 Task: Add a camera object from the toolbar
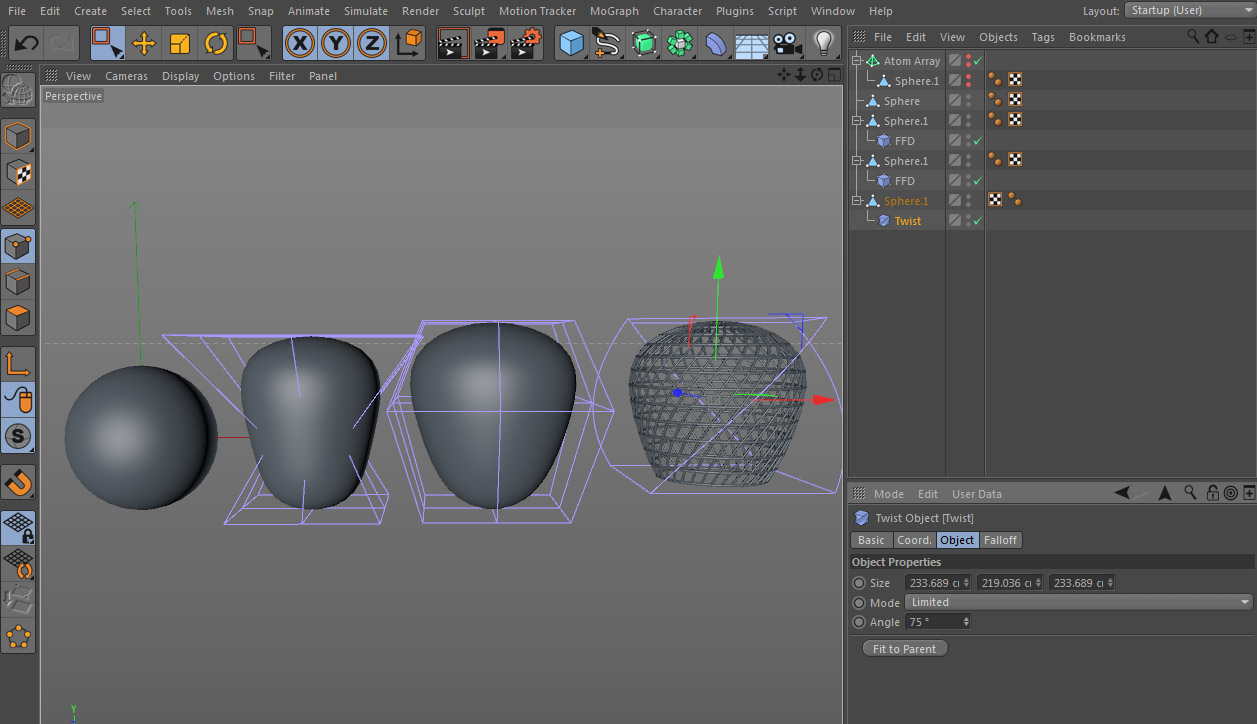pos(788,43)
